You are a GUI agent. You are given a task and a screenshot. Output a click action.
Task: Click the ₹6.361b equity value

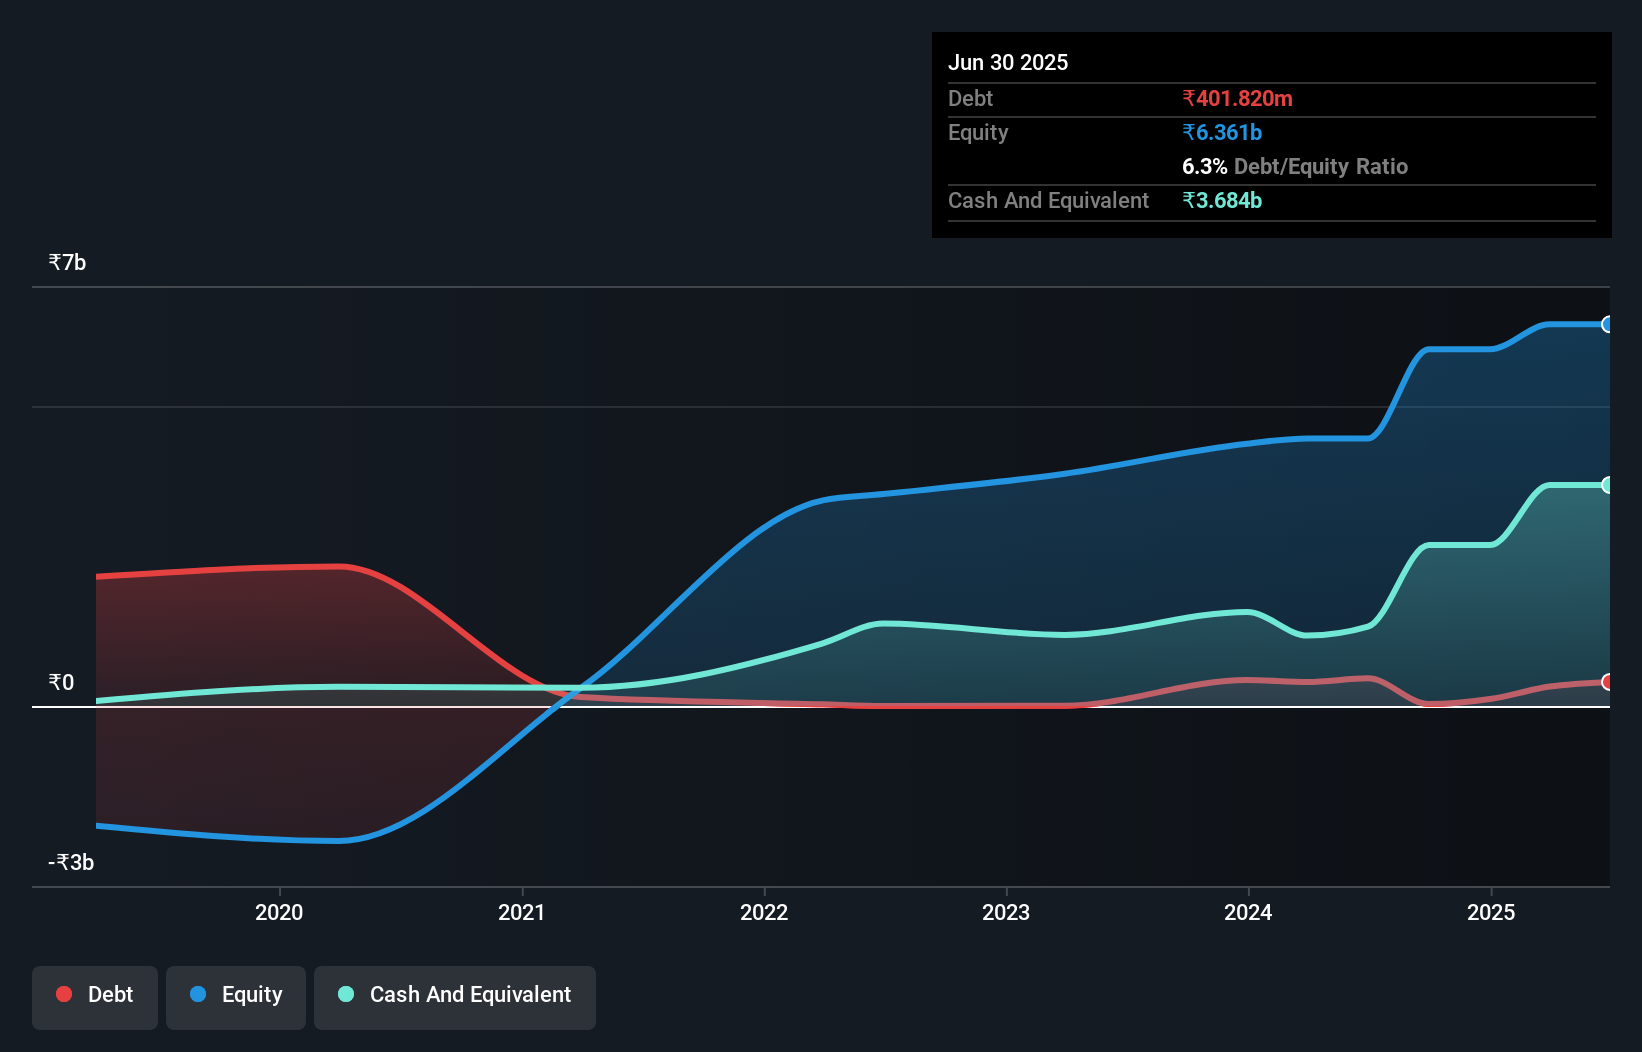pyautogui.click(x=1222, y=132)
